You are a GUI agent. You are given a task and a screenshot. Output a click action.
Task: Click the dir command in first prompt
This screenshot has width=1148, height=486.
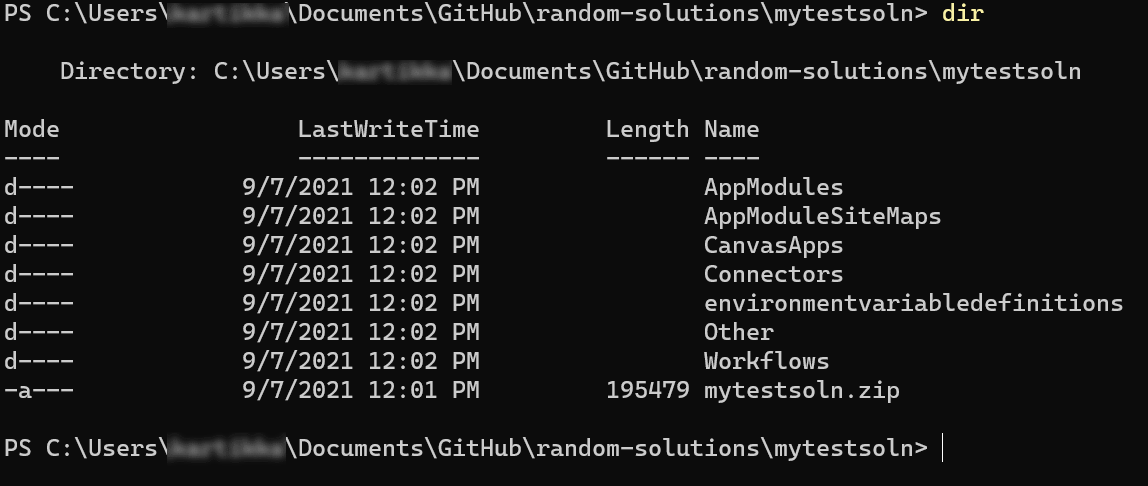tap(962, 13)
